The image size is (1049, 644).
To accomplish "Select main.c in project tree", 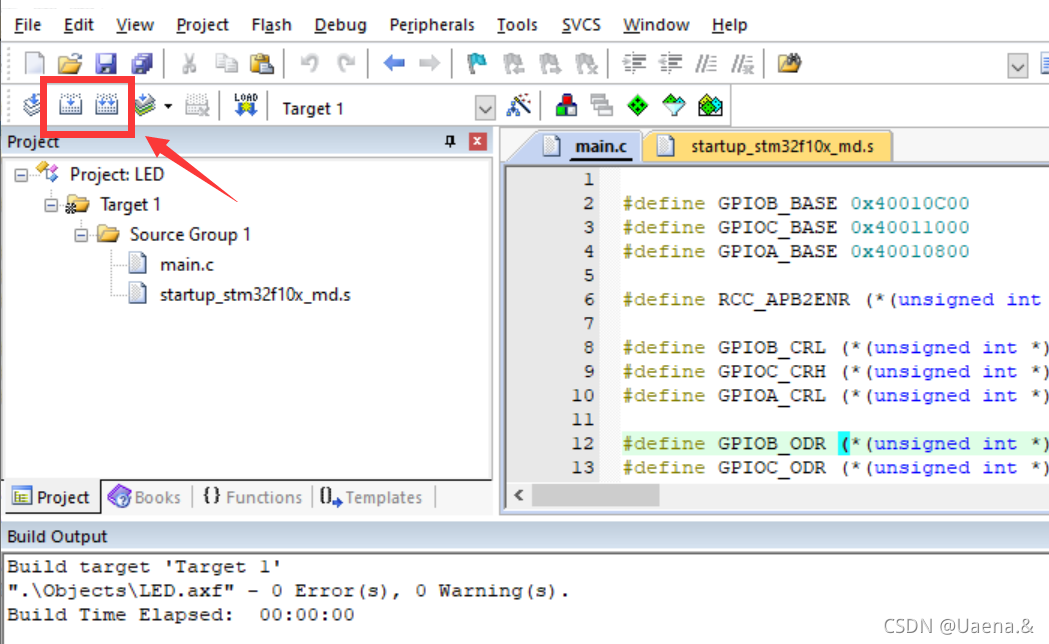I will (x=187, y=265).
